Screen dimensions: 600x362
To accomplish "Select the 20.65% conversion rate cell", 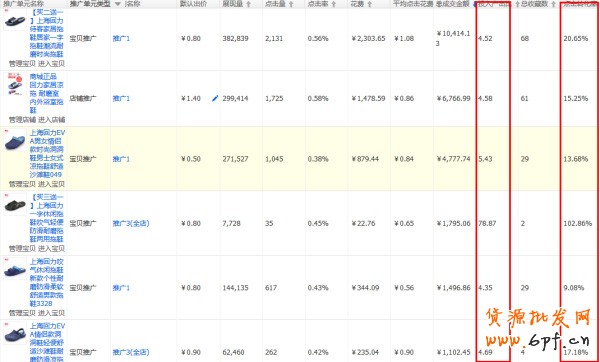I will [576, 39].
